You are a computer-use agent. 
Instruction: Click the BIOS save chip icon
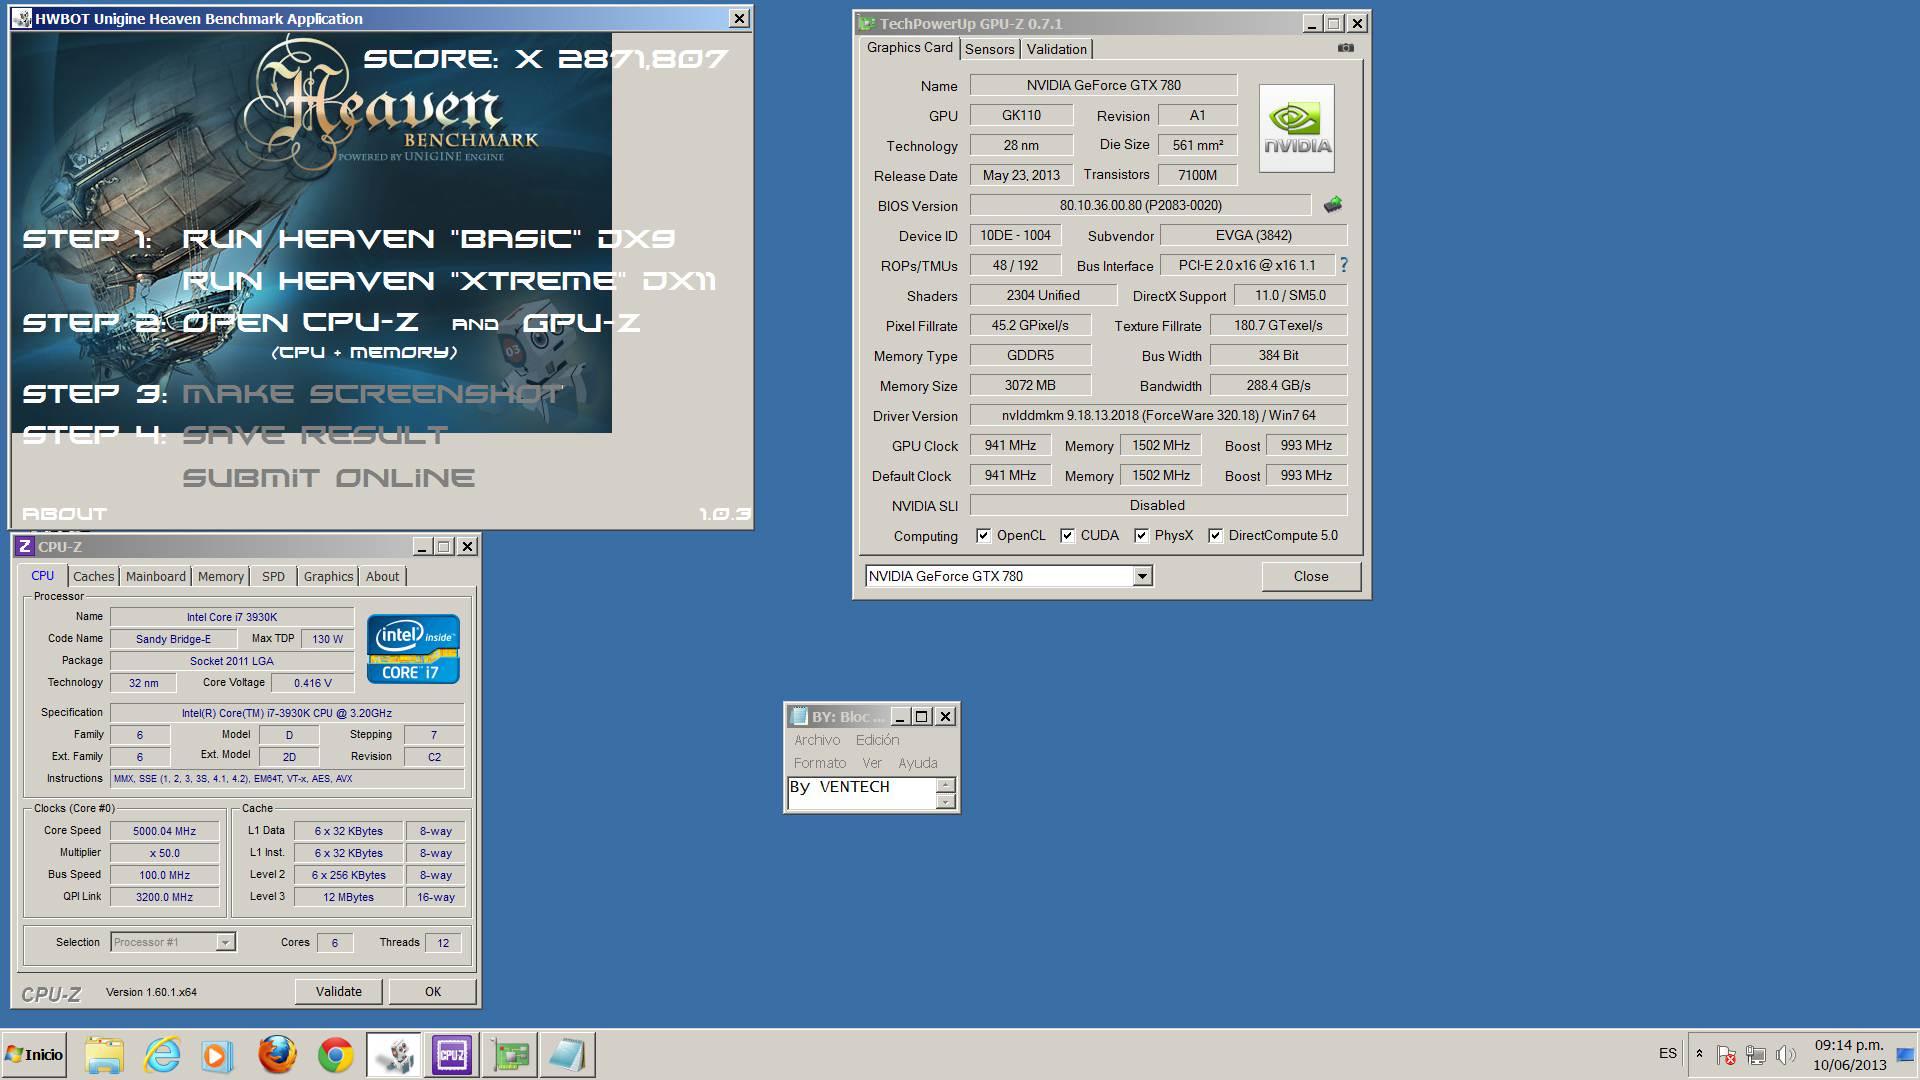tap(1332, 205)
